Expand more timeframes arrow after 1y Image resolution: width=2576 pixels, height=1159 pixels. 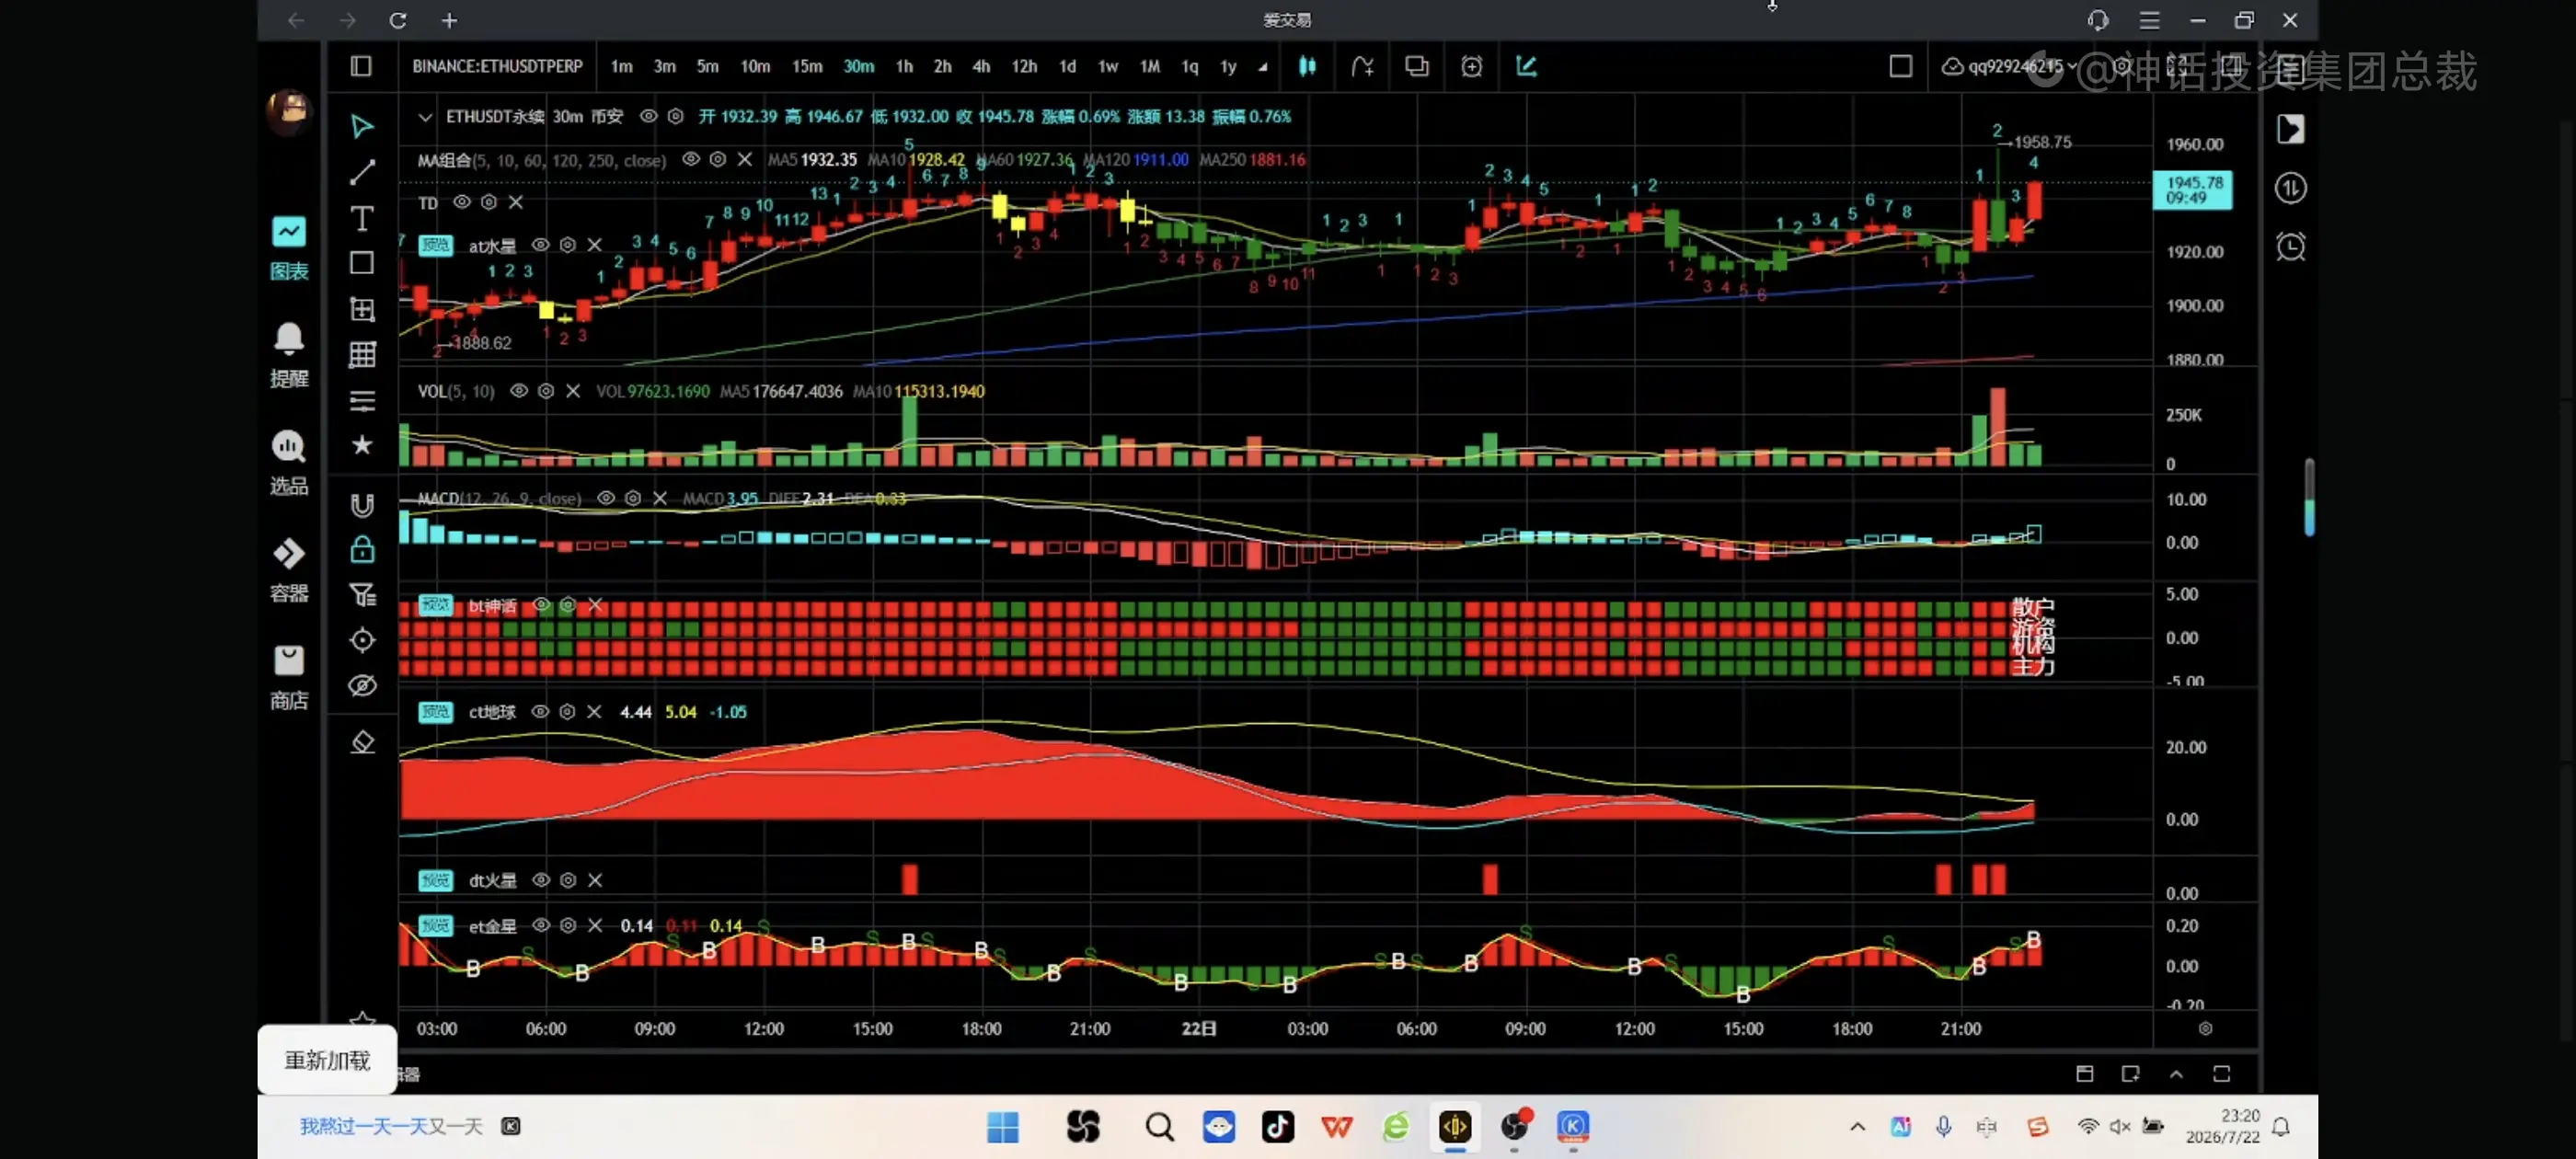1263,67
